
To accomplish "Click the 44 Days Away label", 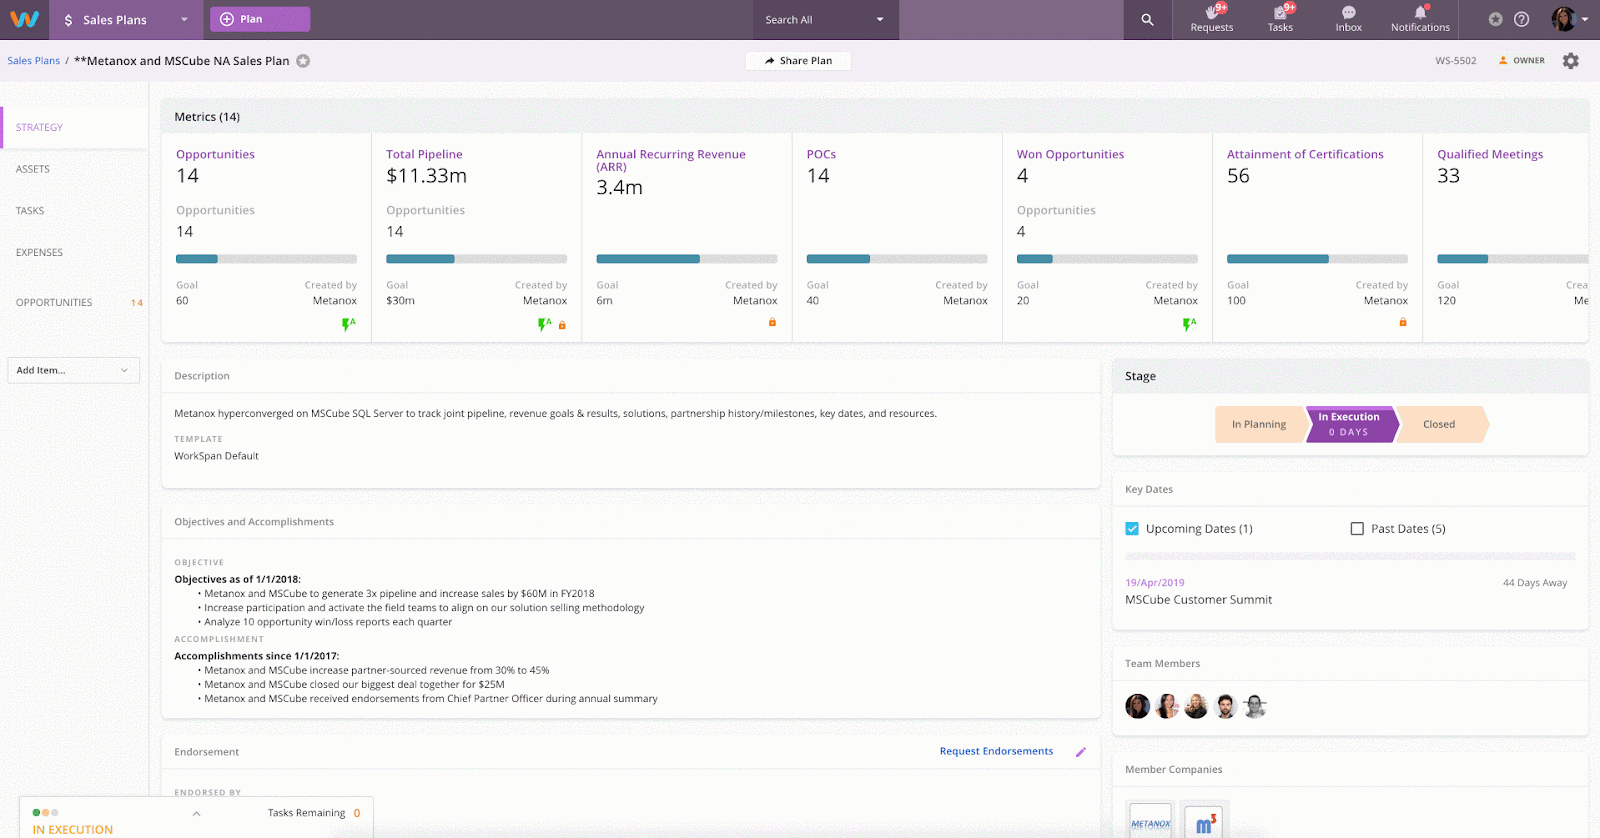I will [1535, 583].
